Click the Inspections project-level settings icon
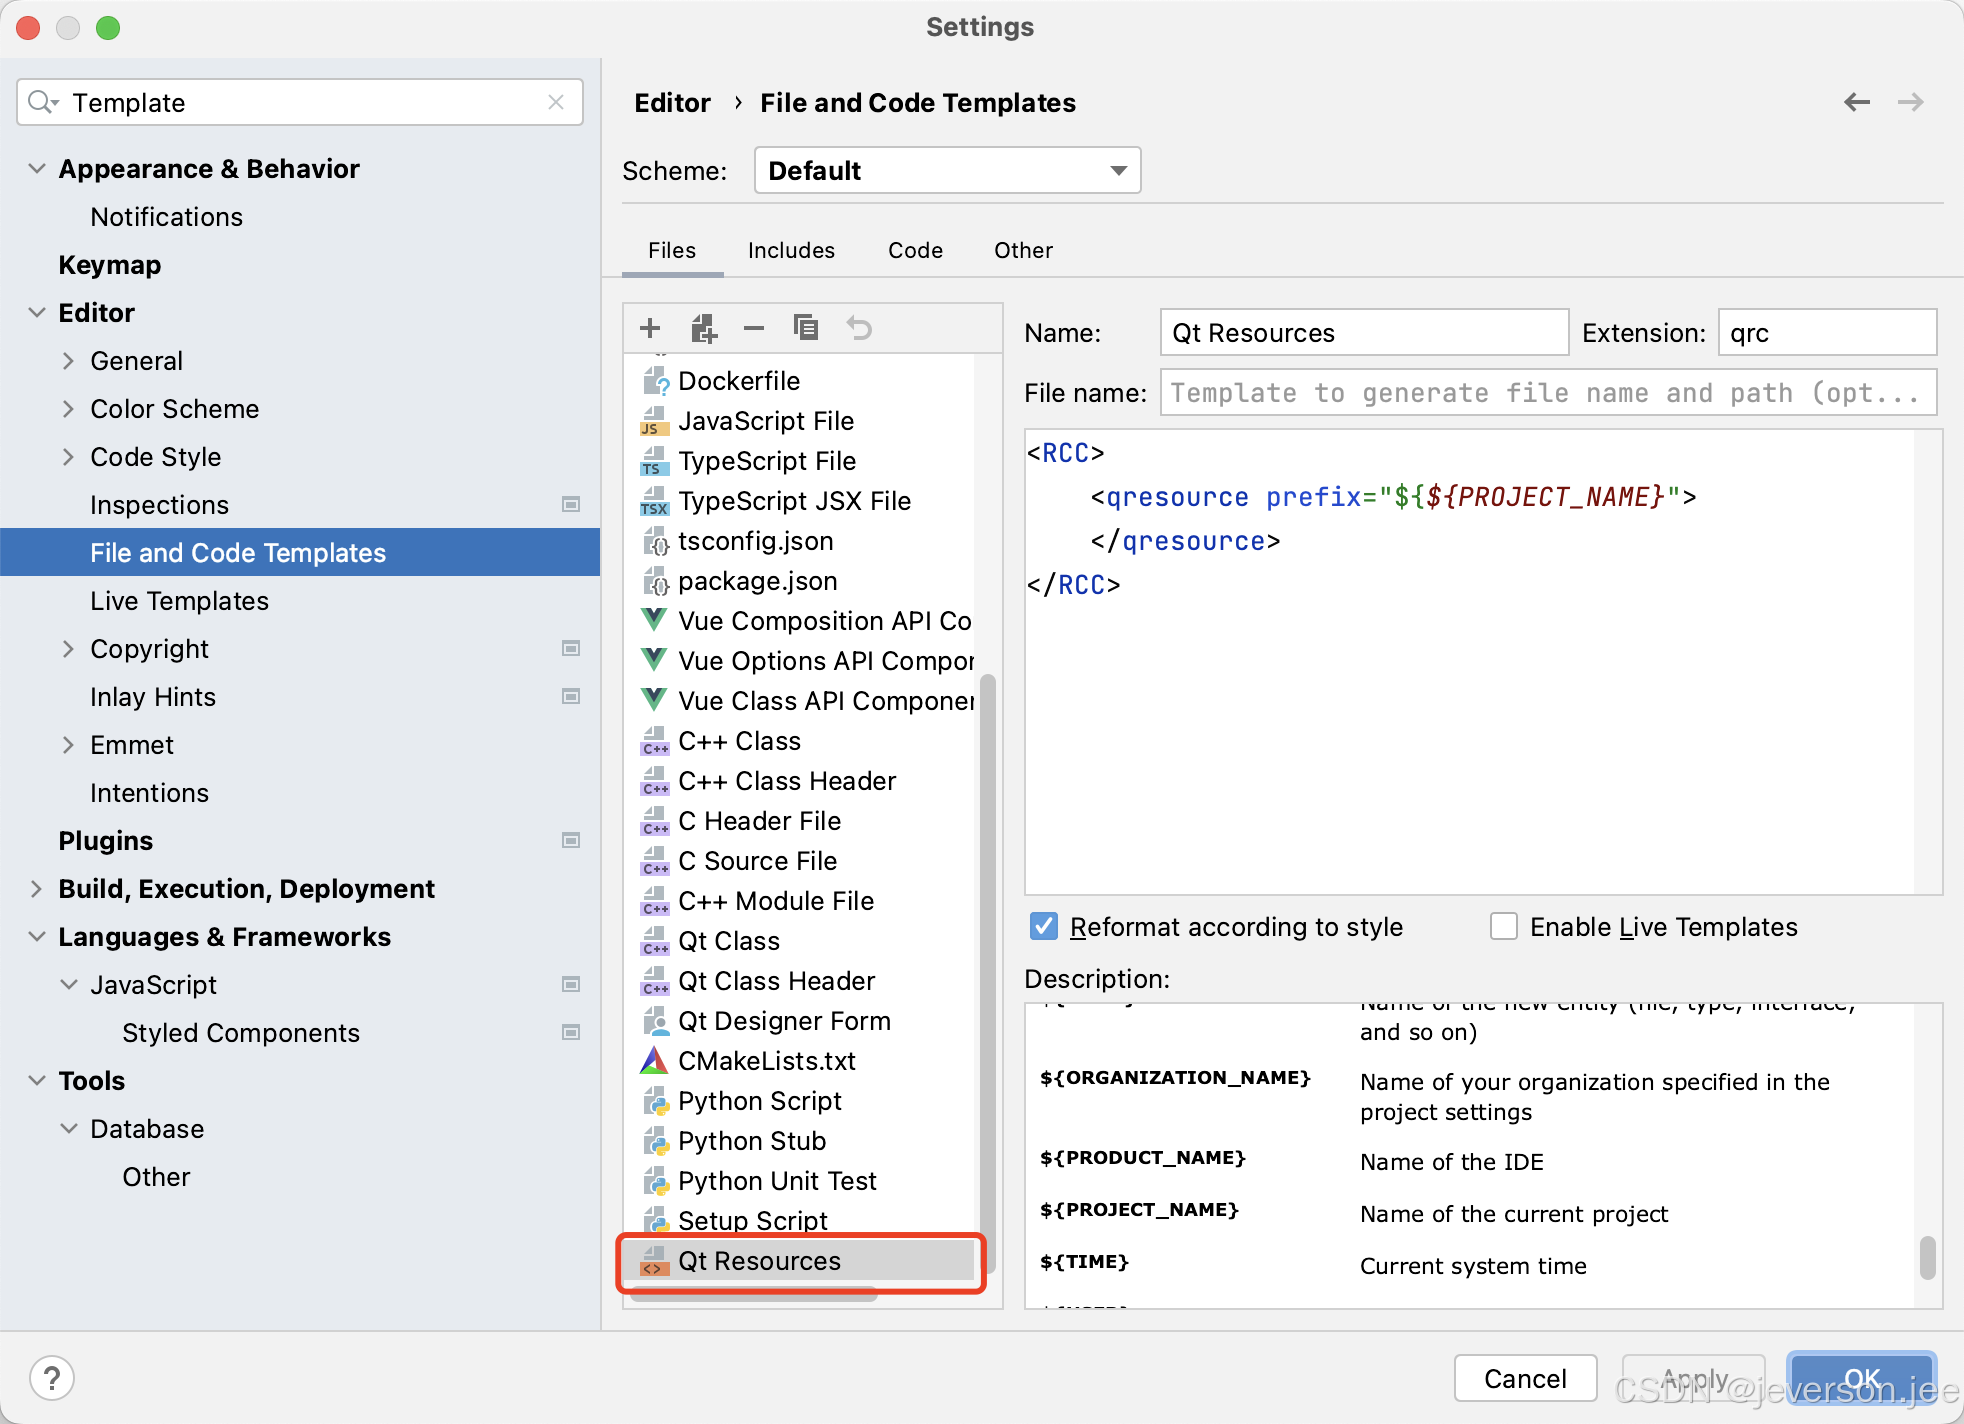The image size is (1964, 1424). [x=571, y=504]
